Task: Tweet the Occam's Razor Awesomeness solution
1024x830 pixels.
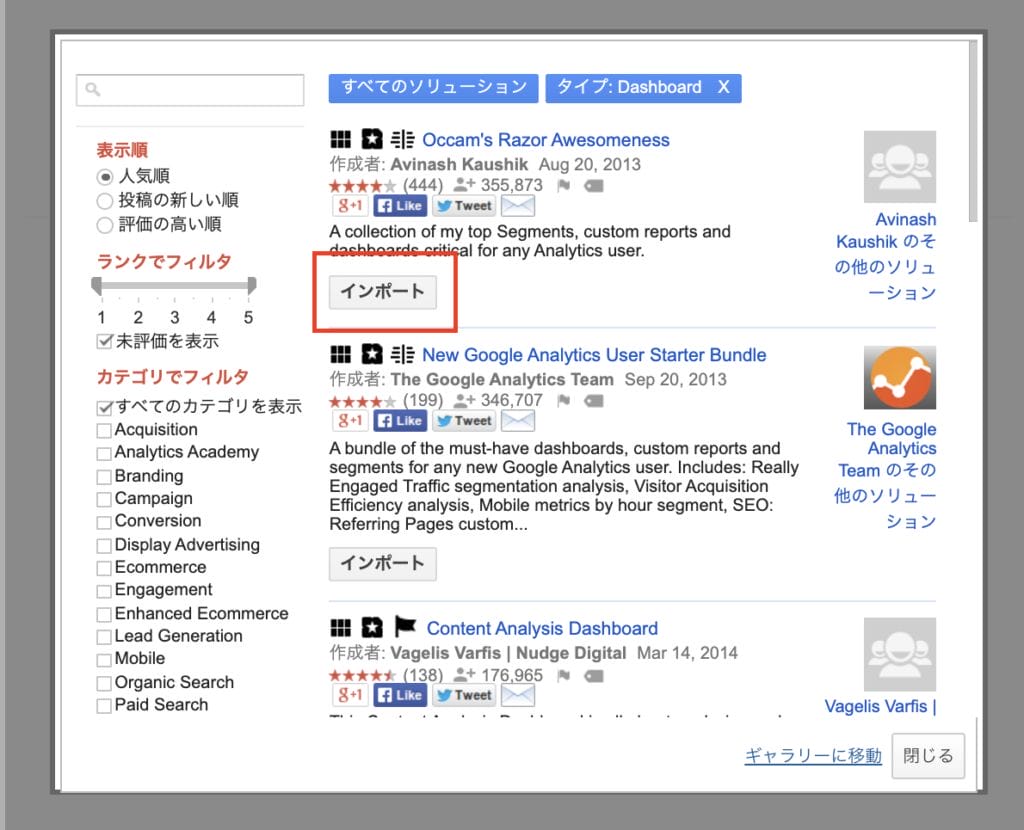Action: coord(464,206)
